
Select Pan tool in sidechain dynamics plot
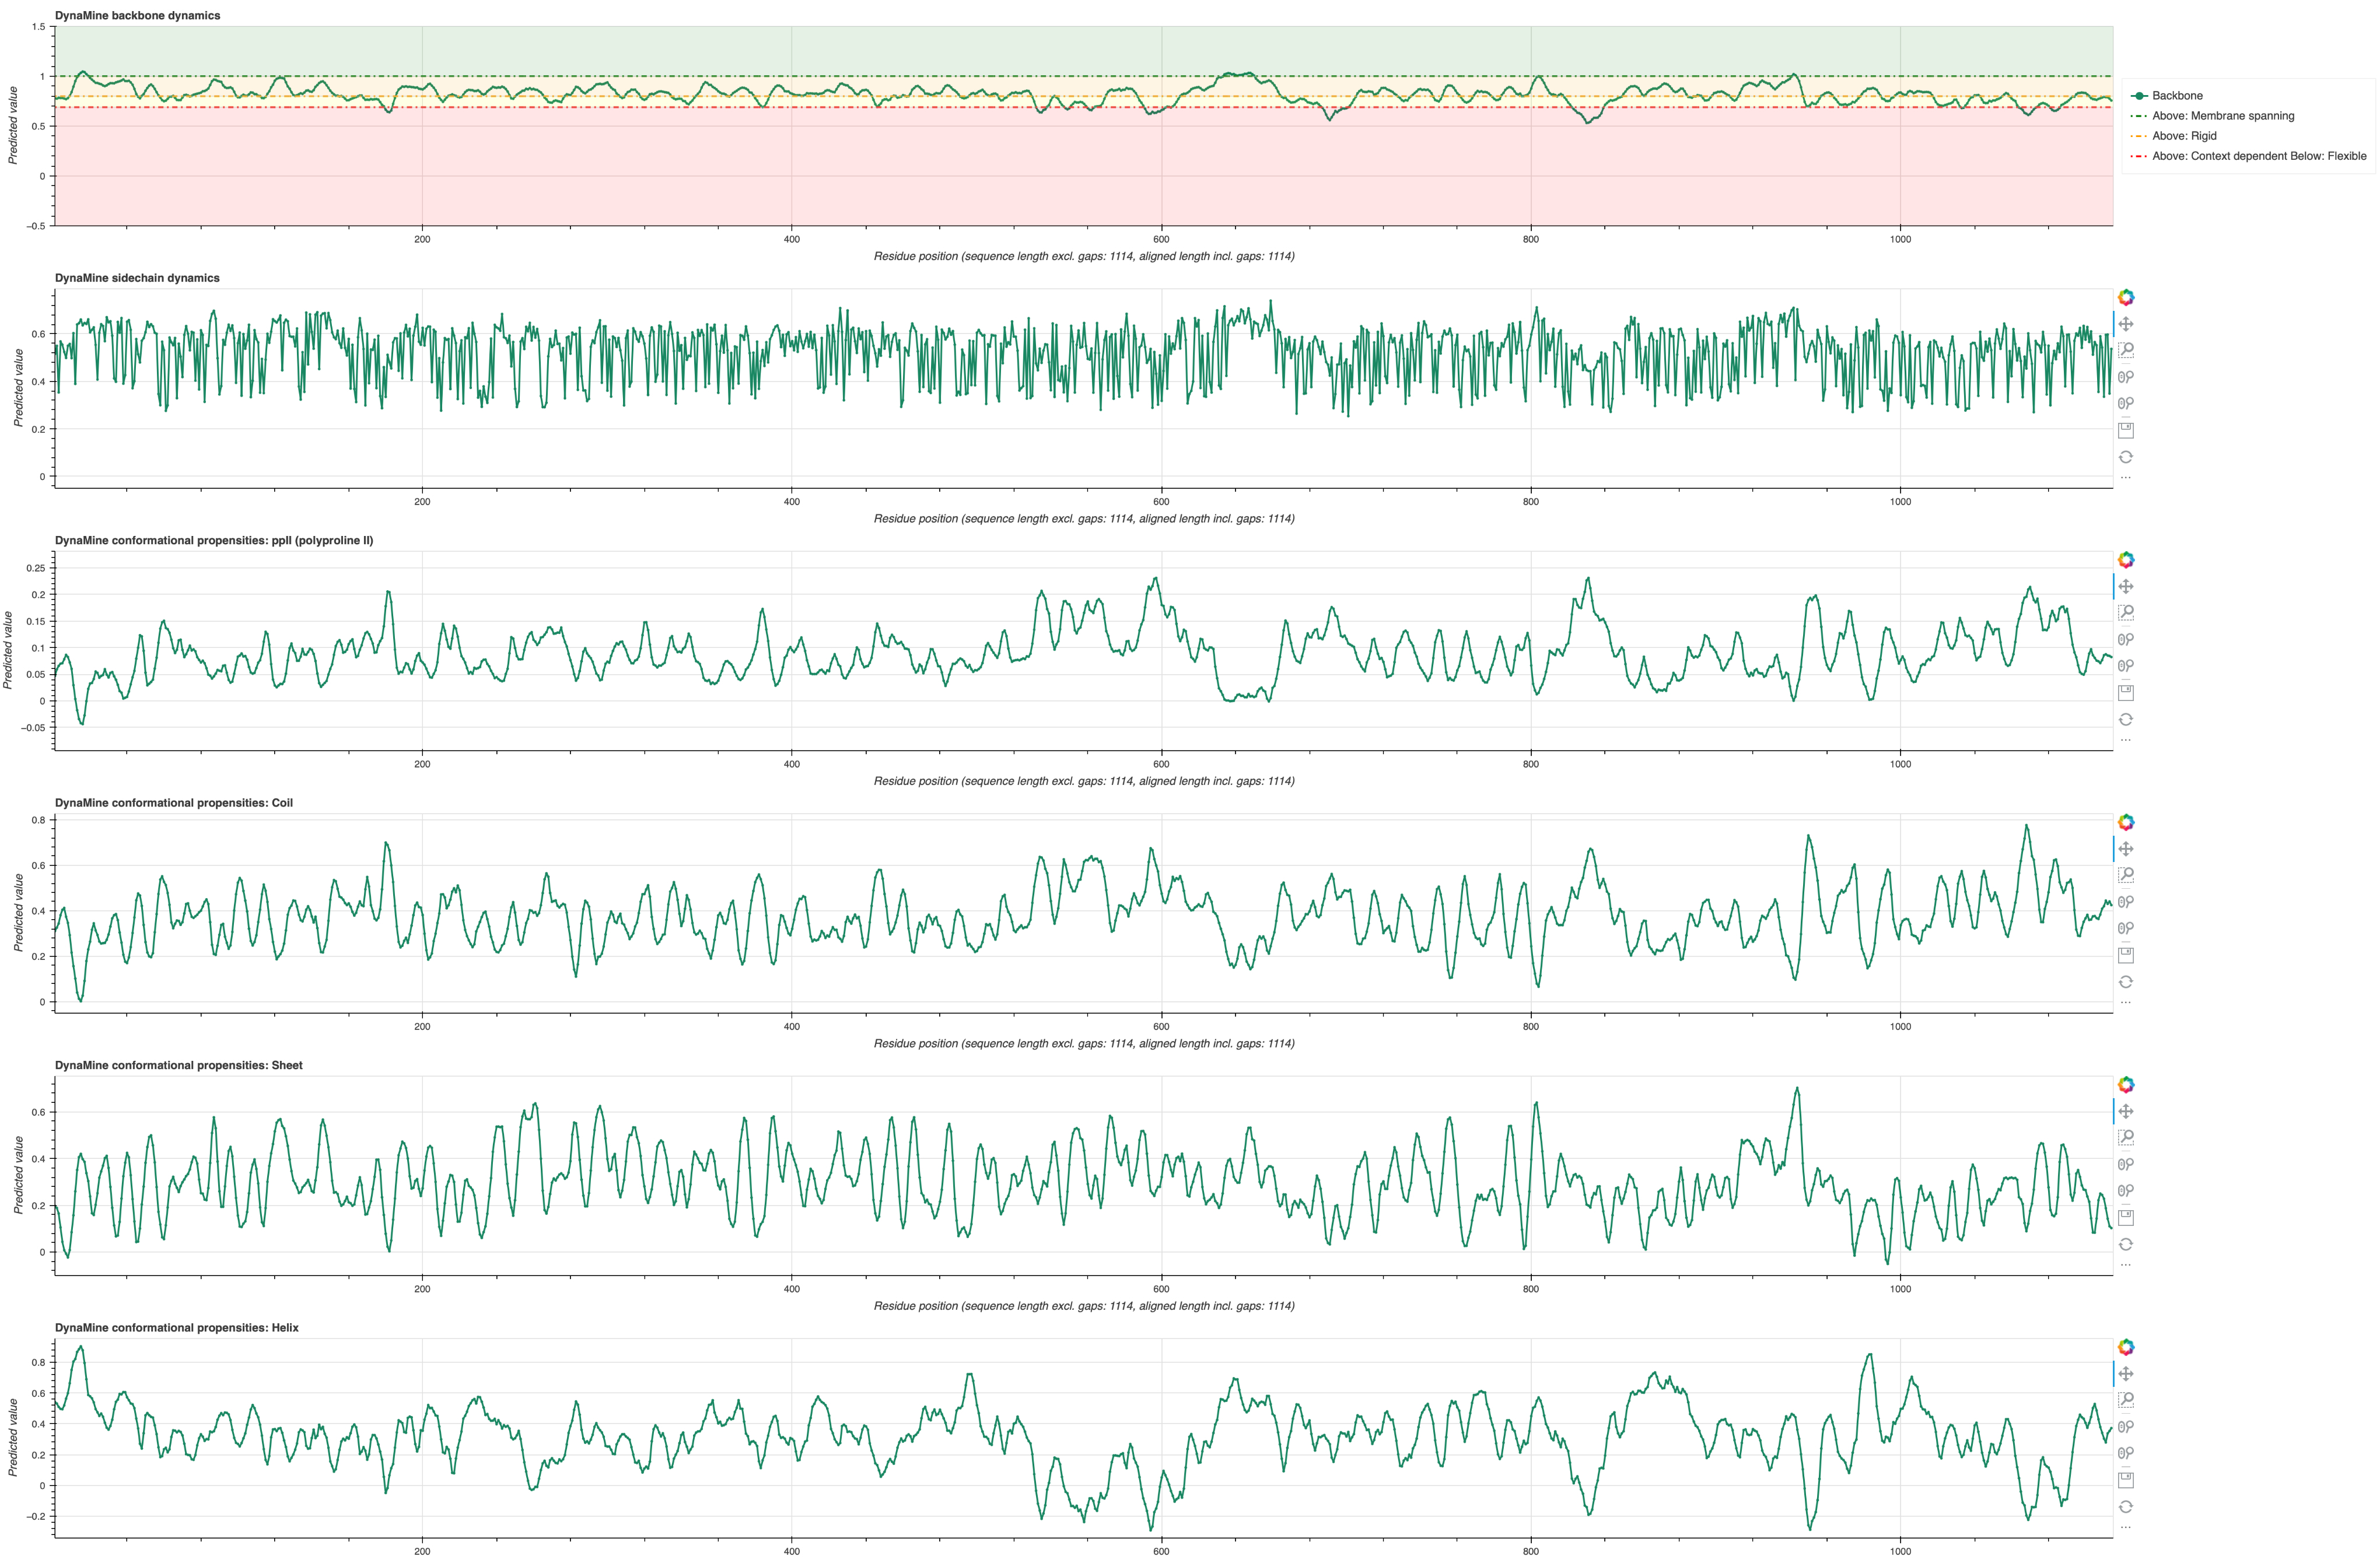click(2125, 324)
